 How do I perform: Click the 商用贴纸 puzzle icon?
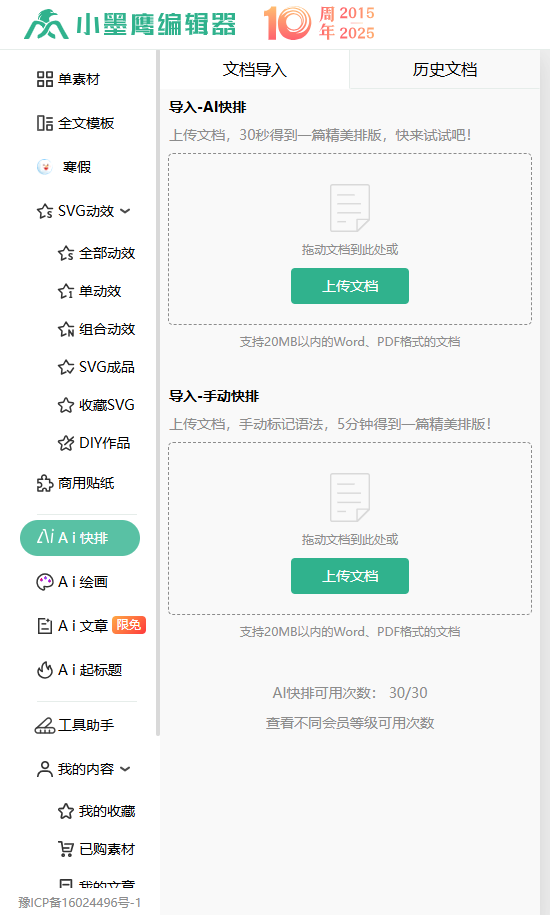click(45, 483)
